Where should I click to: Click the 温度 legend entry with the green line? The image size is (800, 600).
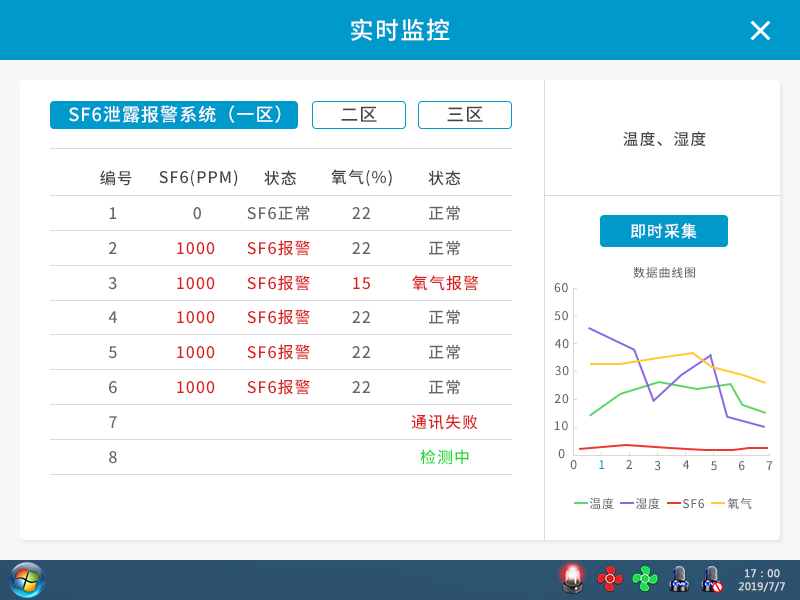coord(594,504)
